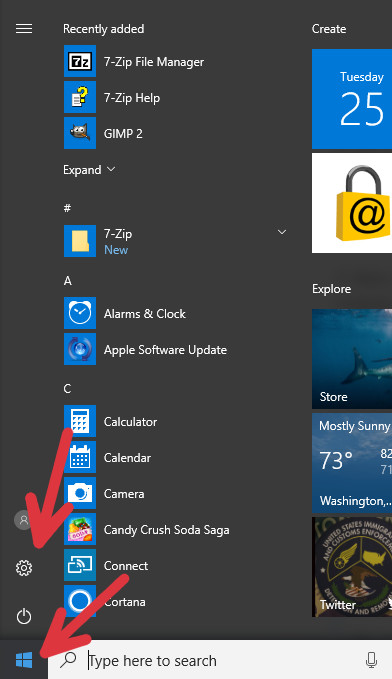Open the Camera app icon
The height and width of the screenshot is (679, 392).
point(80,493)
